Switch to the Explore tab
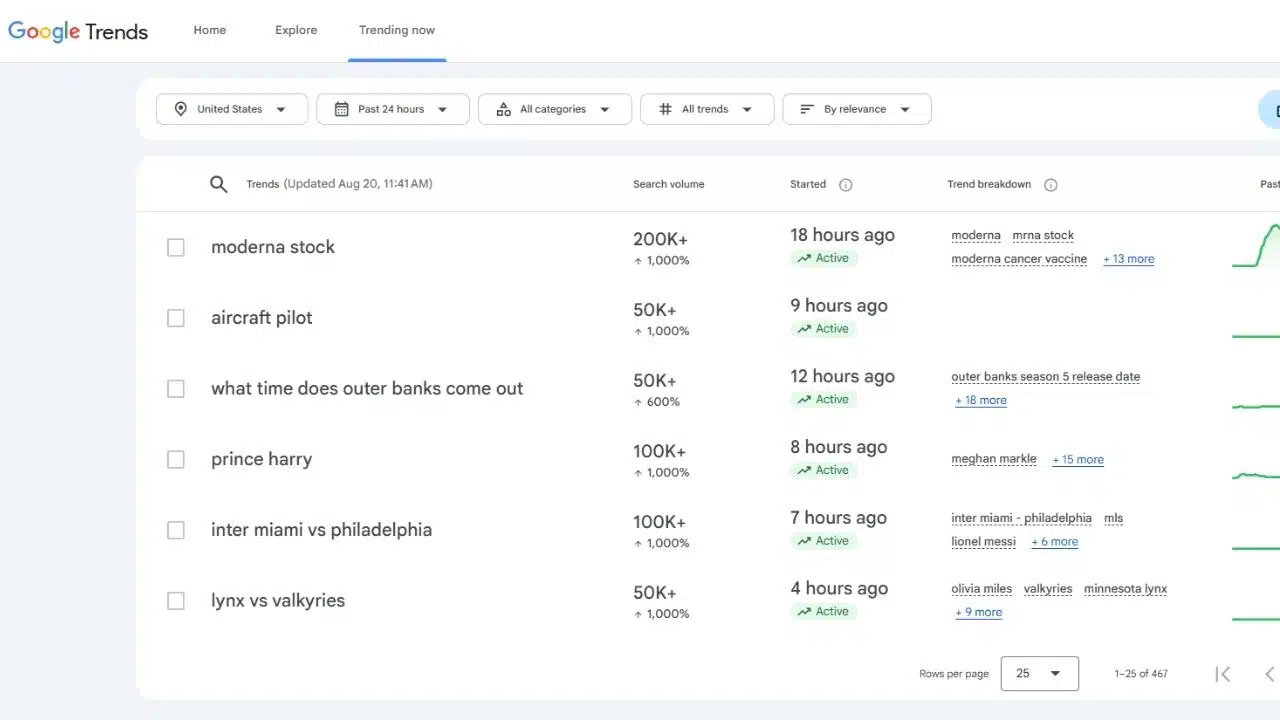 coord(296,30)
